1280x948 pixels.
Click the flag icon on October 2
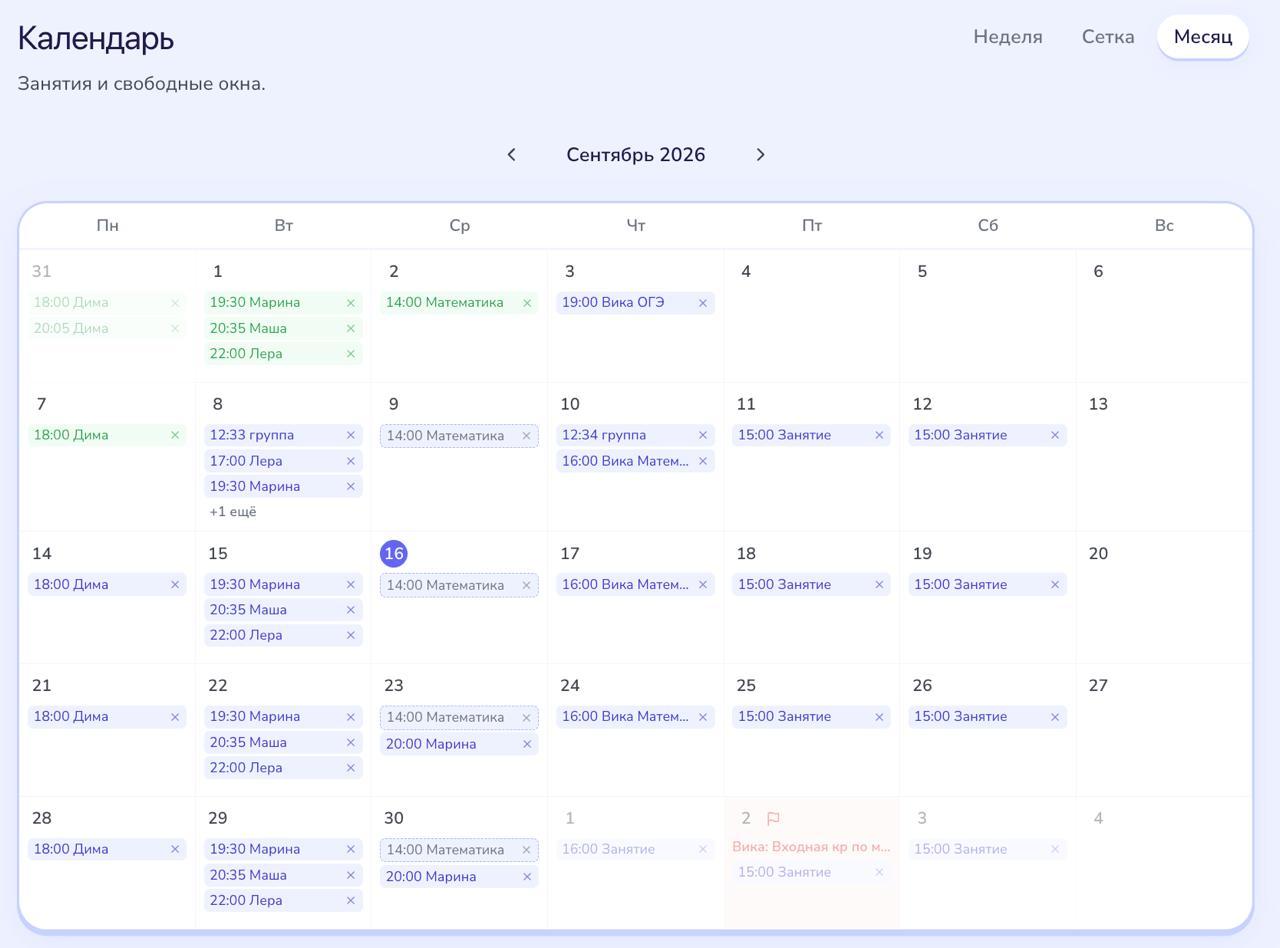(x=773, y=818)
